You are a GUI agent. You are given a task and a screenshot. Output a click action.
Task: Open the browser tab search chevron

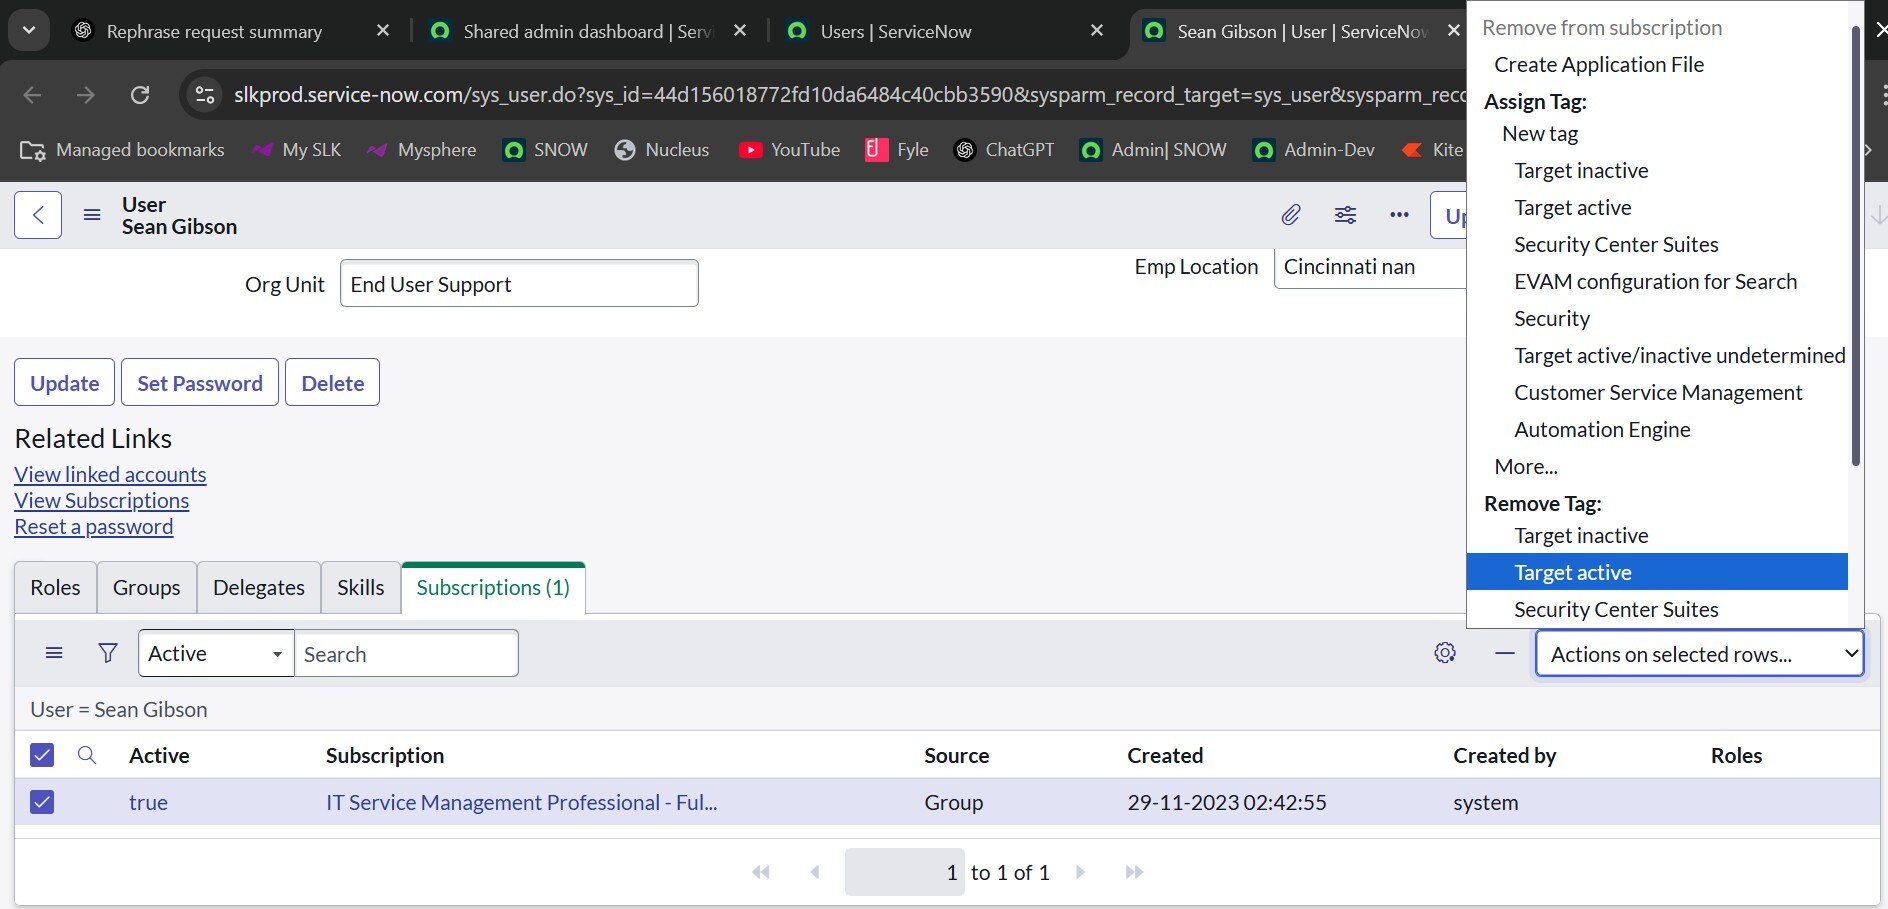click(x=29, y=31)
